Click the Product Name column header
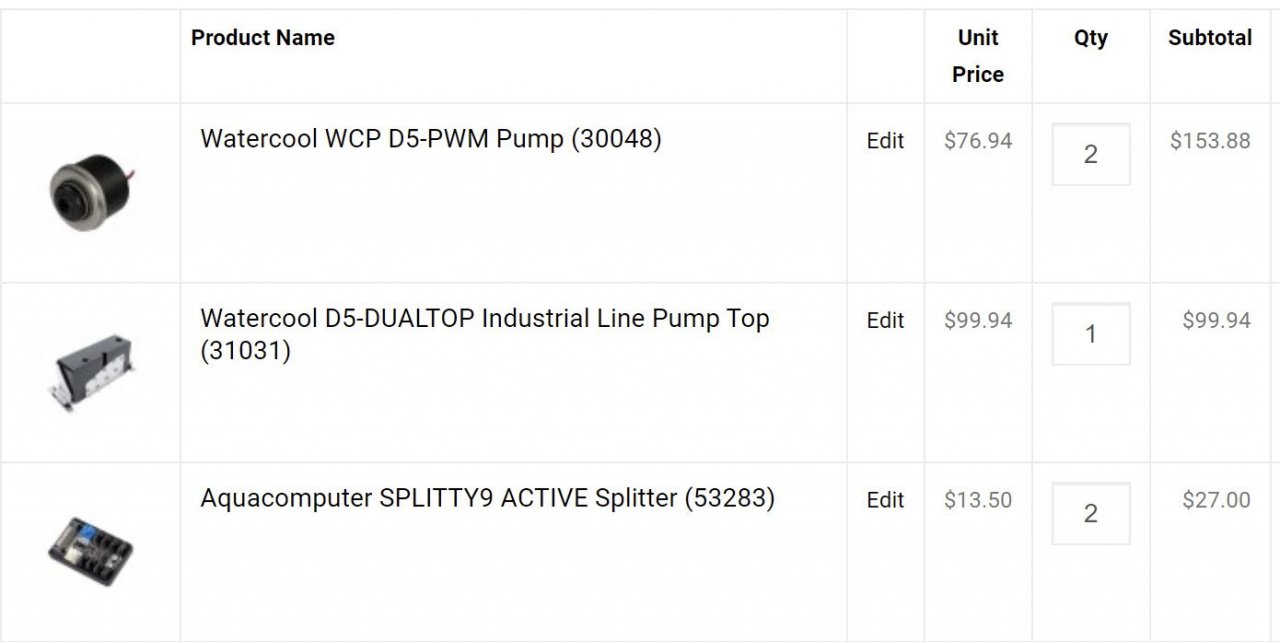The height and width of the screenshot is (642, 1280). [263, 38]
